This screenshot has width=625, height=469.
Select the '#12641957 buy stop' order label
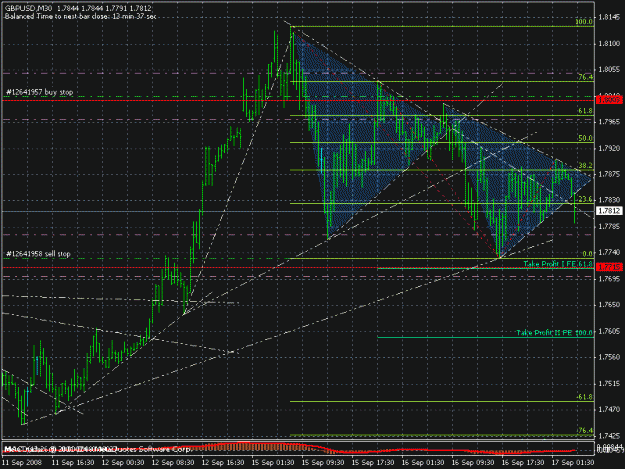tap(39, 92)
